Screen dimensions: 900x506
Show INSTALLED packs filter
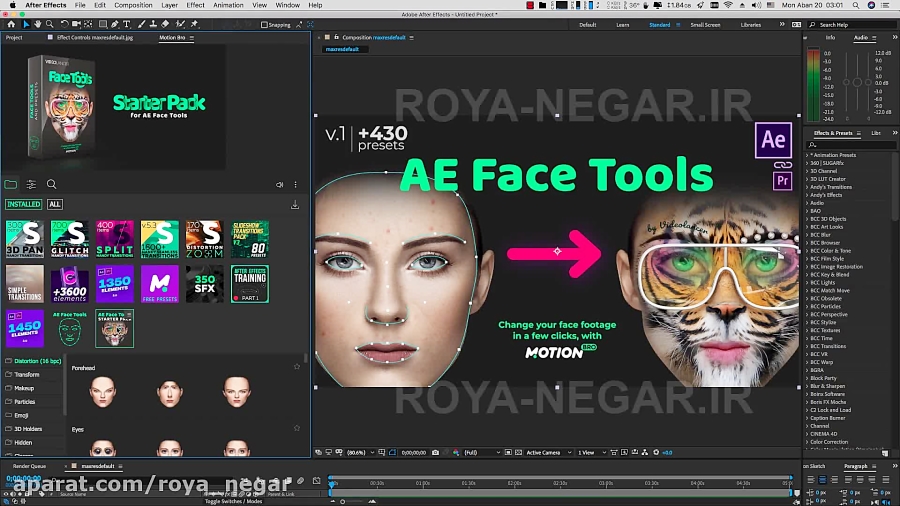(x=24, y=204)
